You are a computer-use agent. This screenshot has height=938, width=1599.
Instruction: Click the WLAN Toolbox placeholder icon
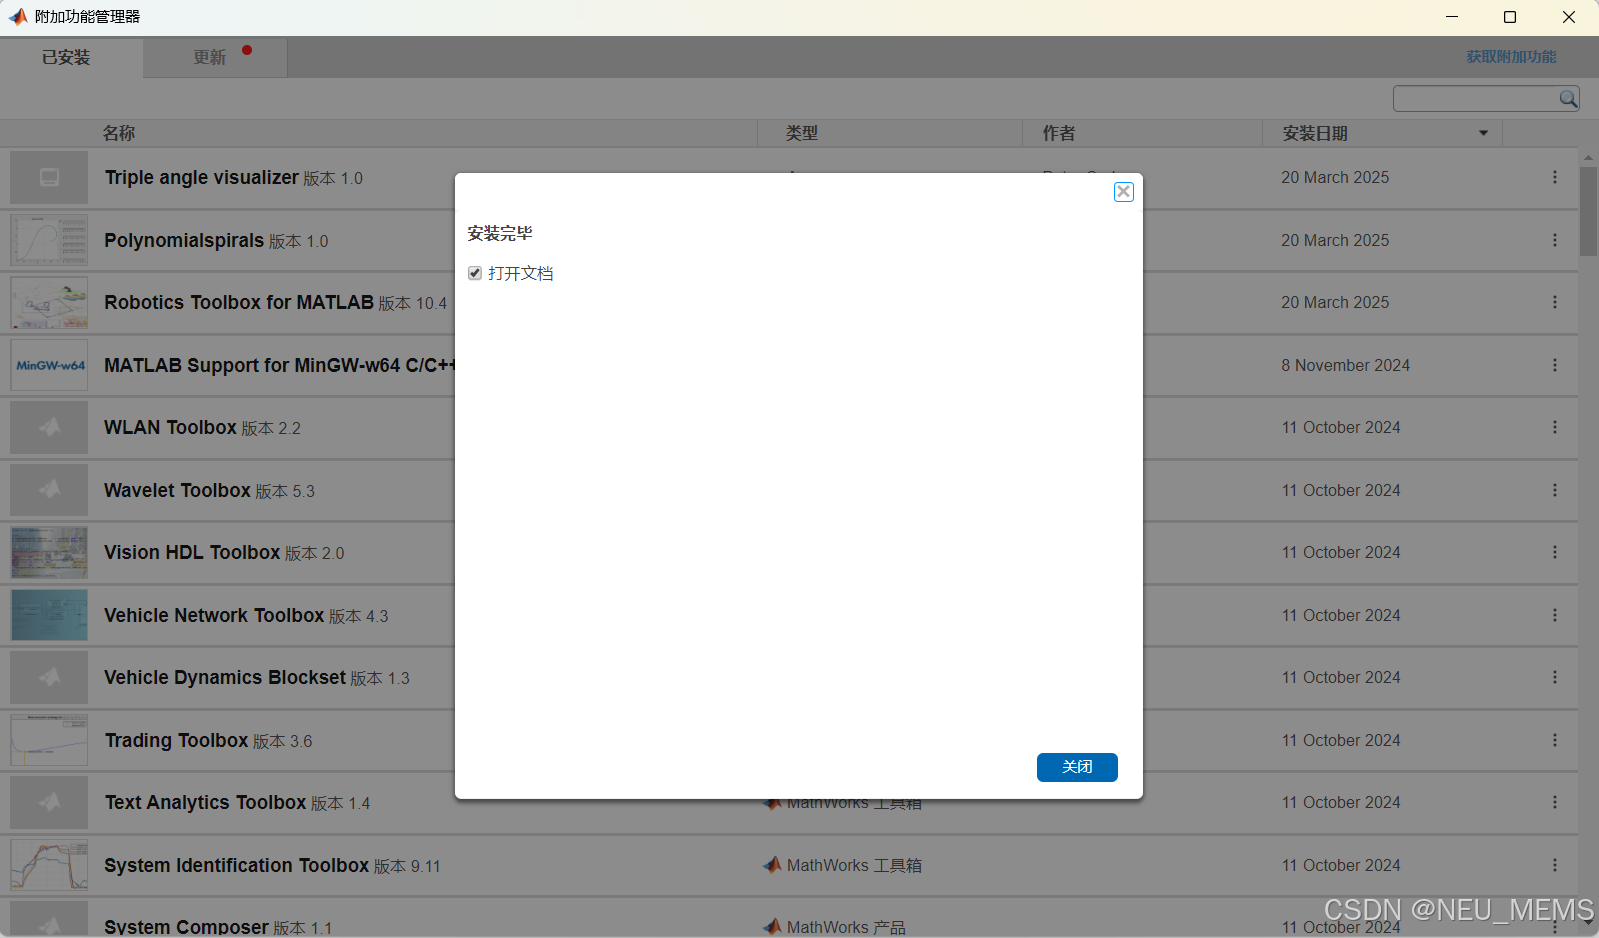[49, 427]
